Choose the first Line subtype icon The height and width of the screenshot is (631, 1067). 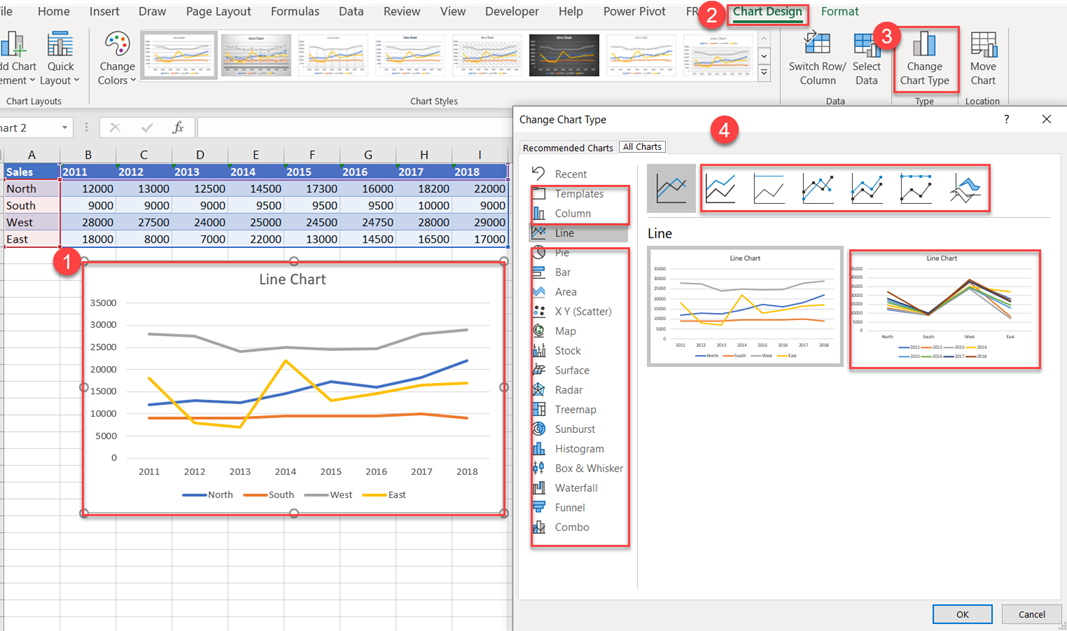tap(671, 189)
